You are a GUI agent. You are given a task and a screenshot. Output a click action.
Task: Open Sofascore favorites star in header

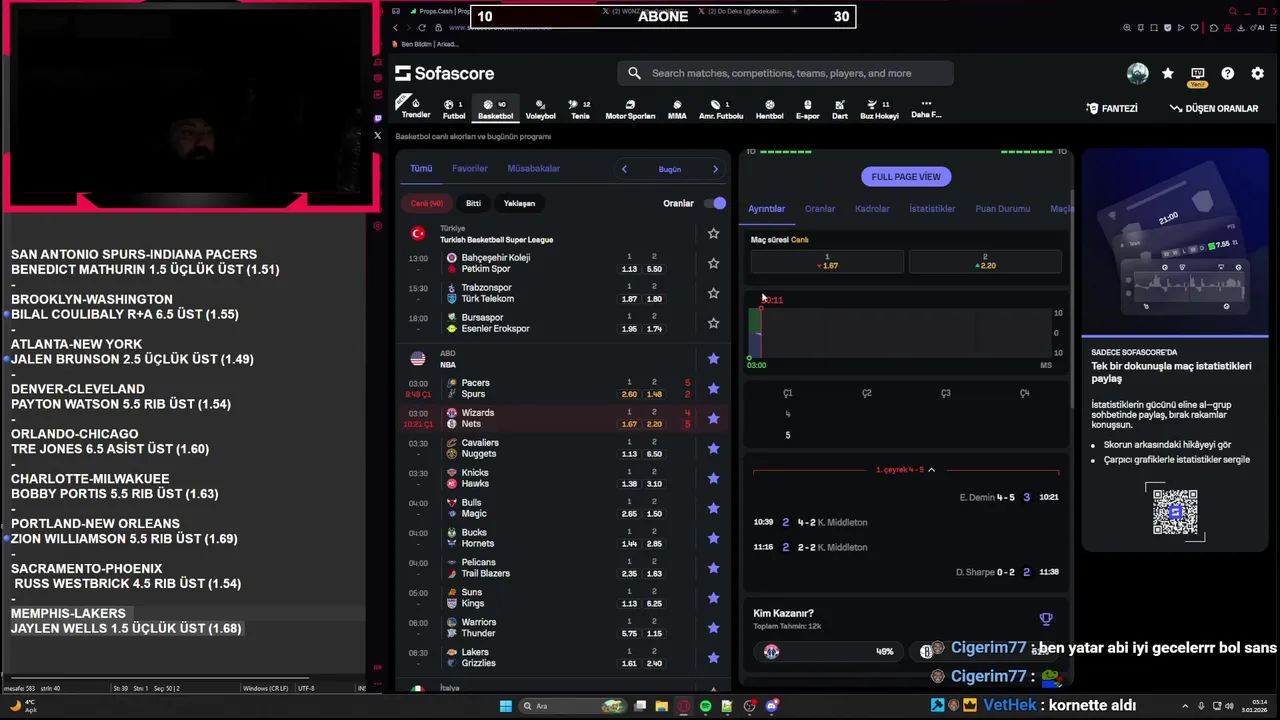pos(1167,73)
